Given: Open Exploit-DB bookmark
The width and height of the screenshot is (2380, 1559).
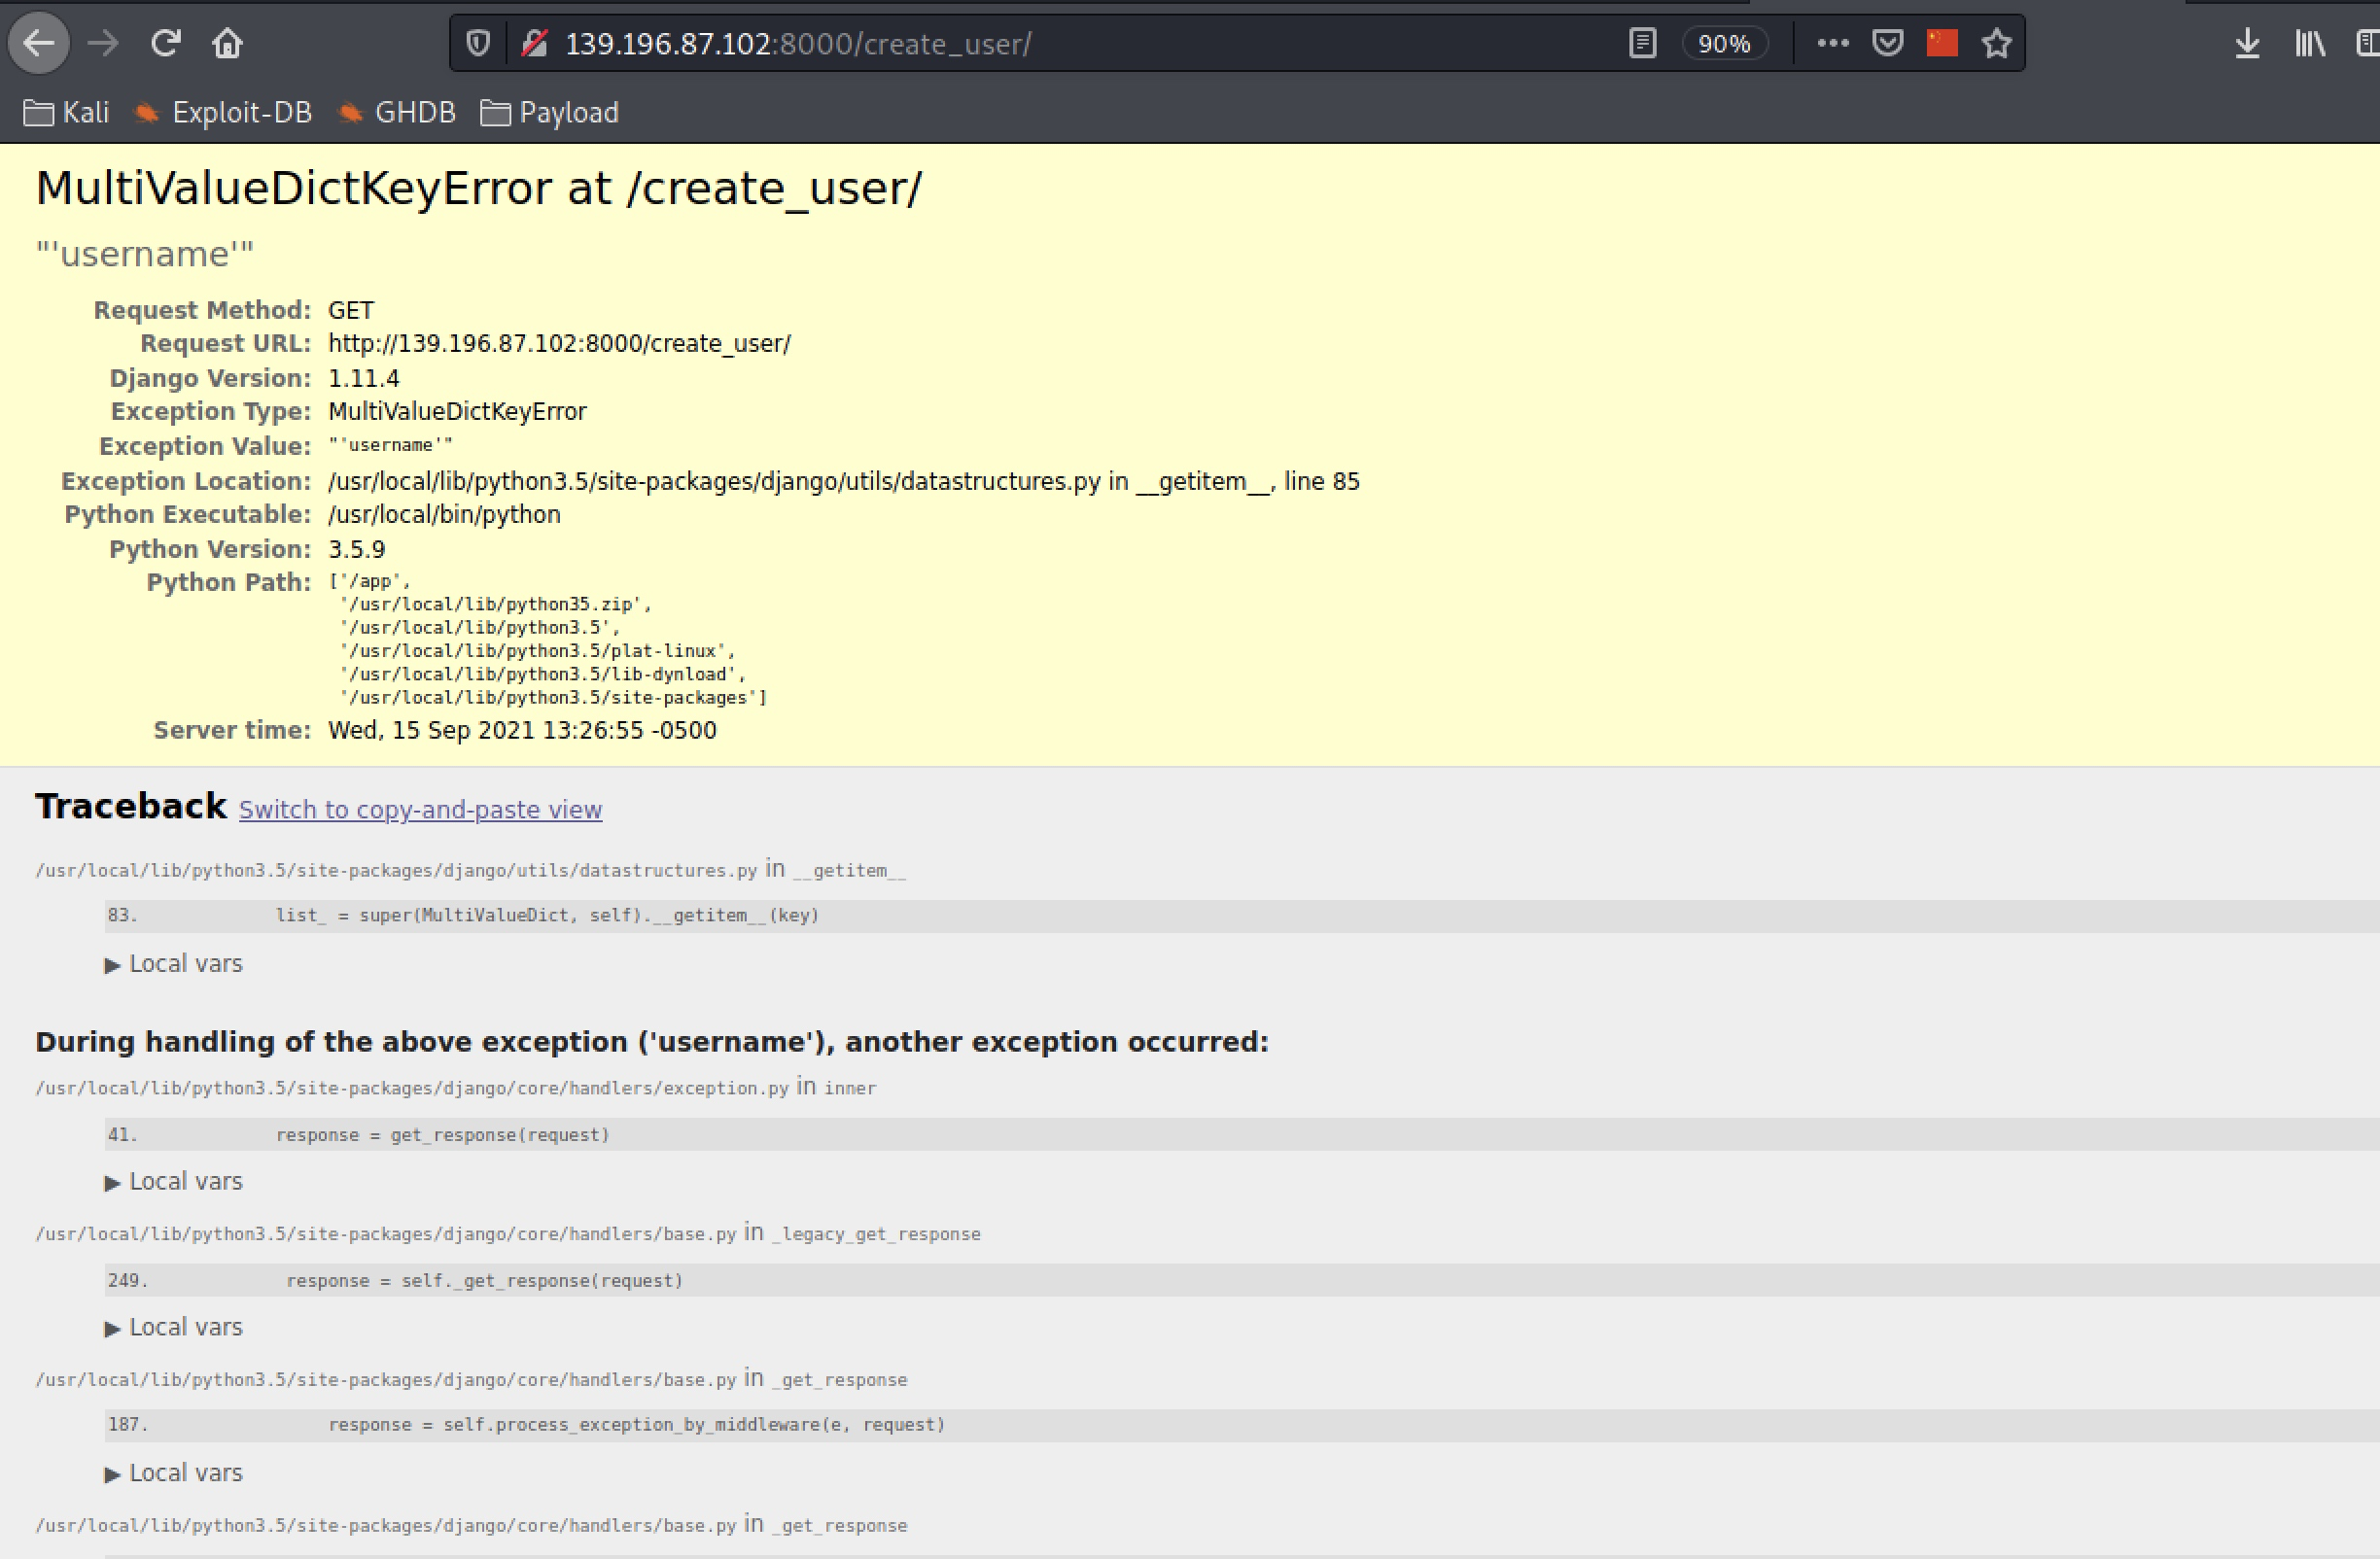Looking at the screenshot, I should 225,112.
